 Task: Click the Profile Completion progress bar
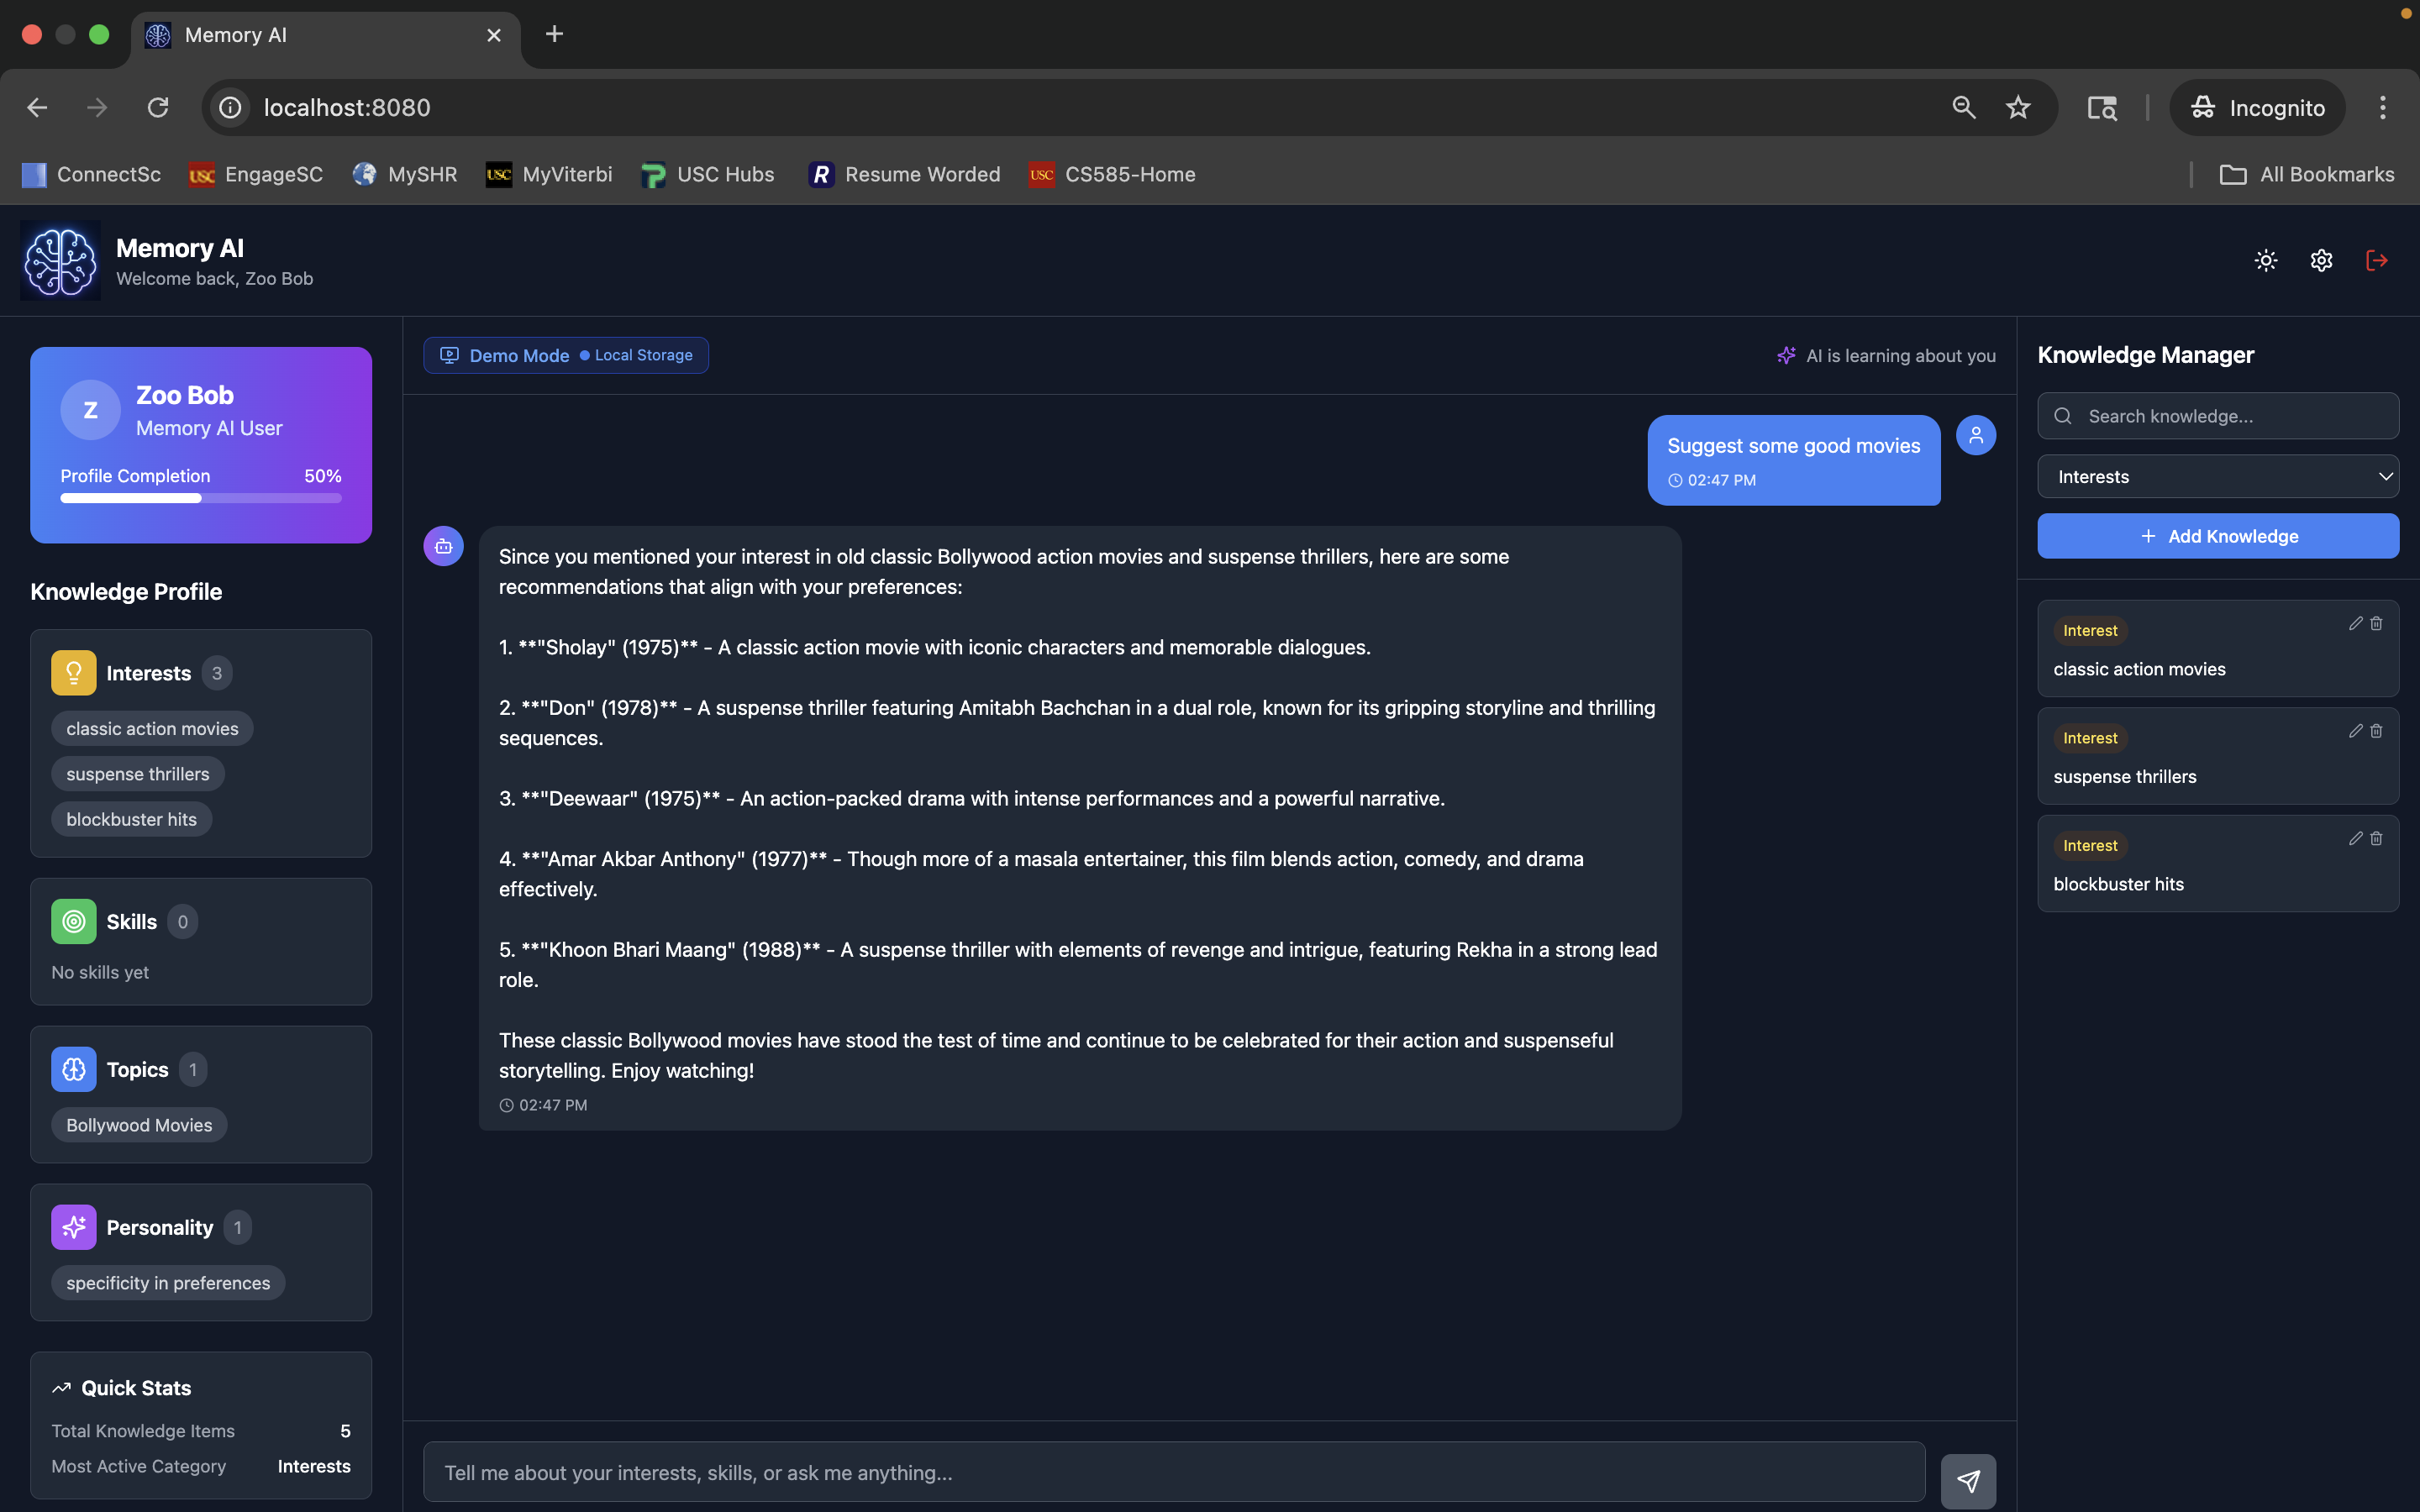200,498
